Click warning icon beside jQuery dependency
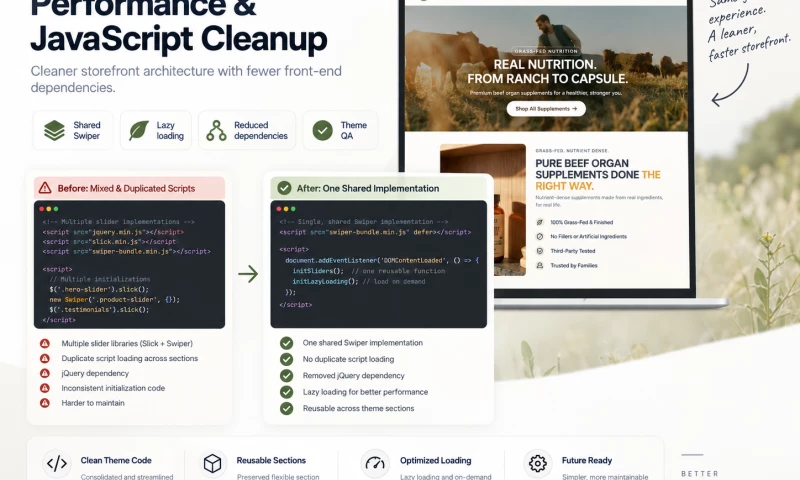The width and height of the screenshot is (800, 480). pyautogui.click(x=45, y=373)
